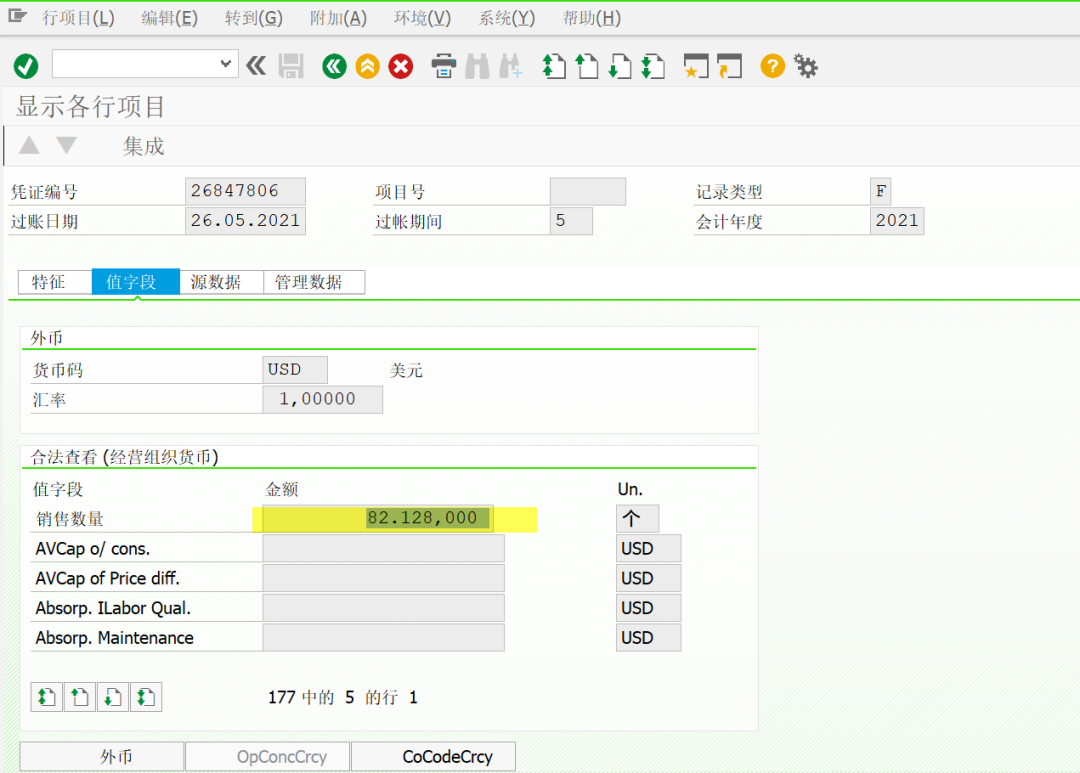Open Help with the question mark icon
The image size is (1080, 773).
point(772,66)
